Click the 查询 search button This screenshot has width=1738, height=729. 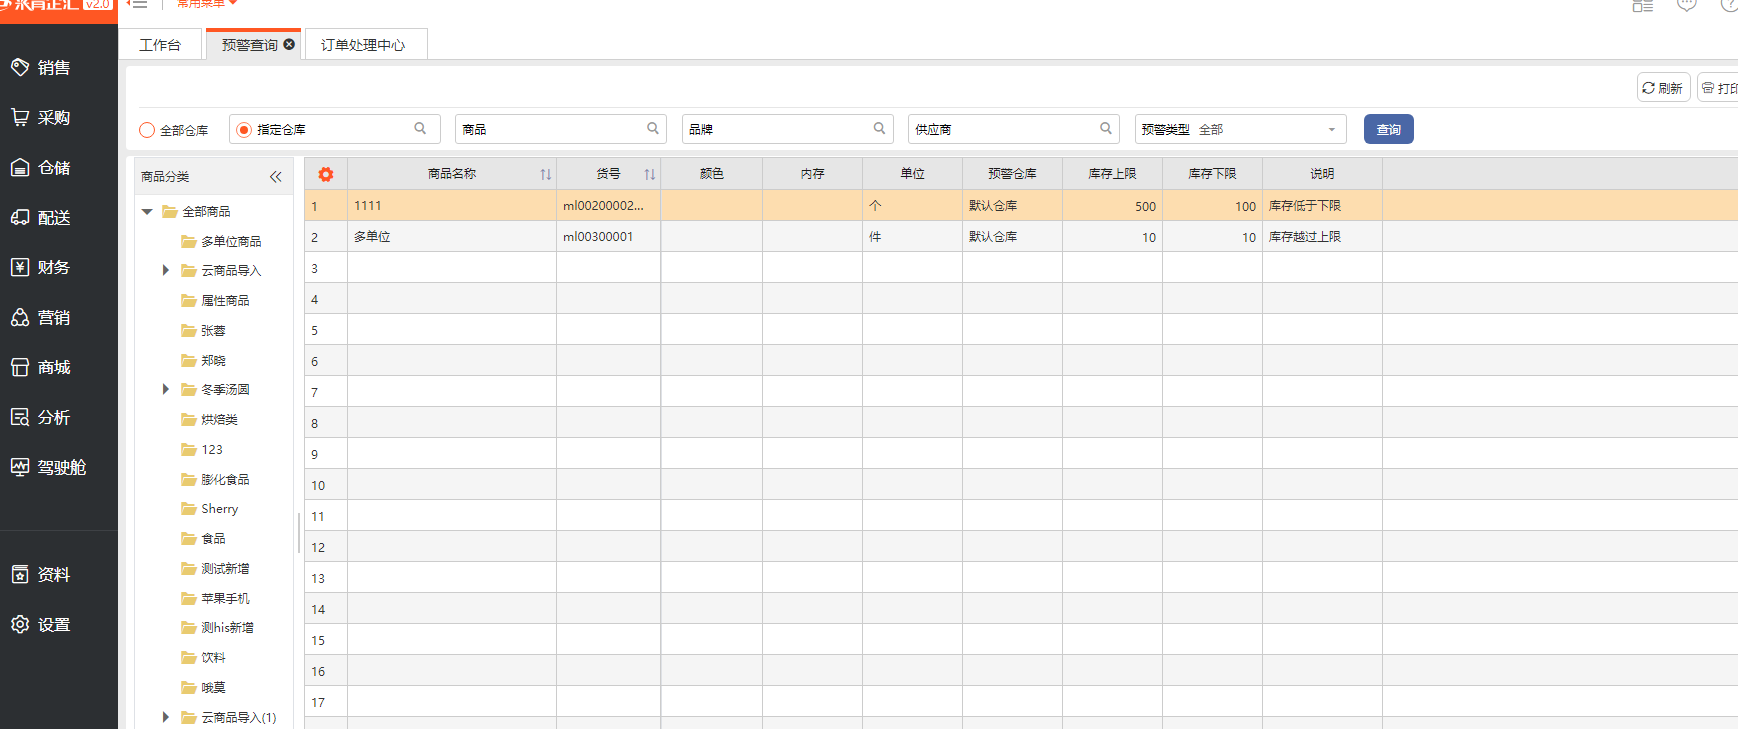click(x=1388, y=129)
